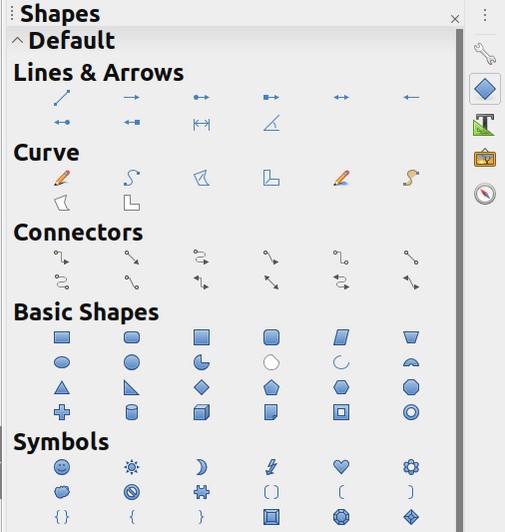505x532 pixels.
Task: Close the Shapes sidebar deck
Action: [455, 19]
